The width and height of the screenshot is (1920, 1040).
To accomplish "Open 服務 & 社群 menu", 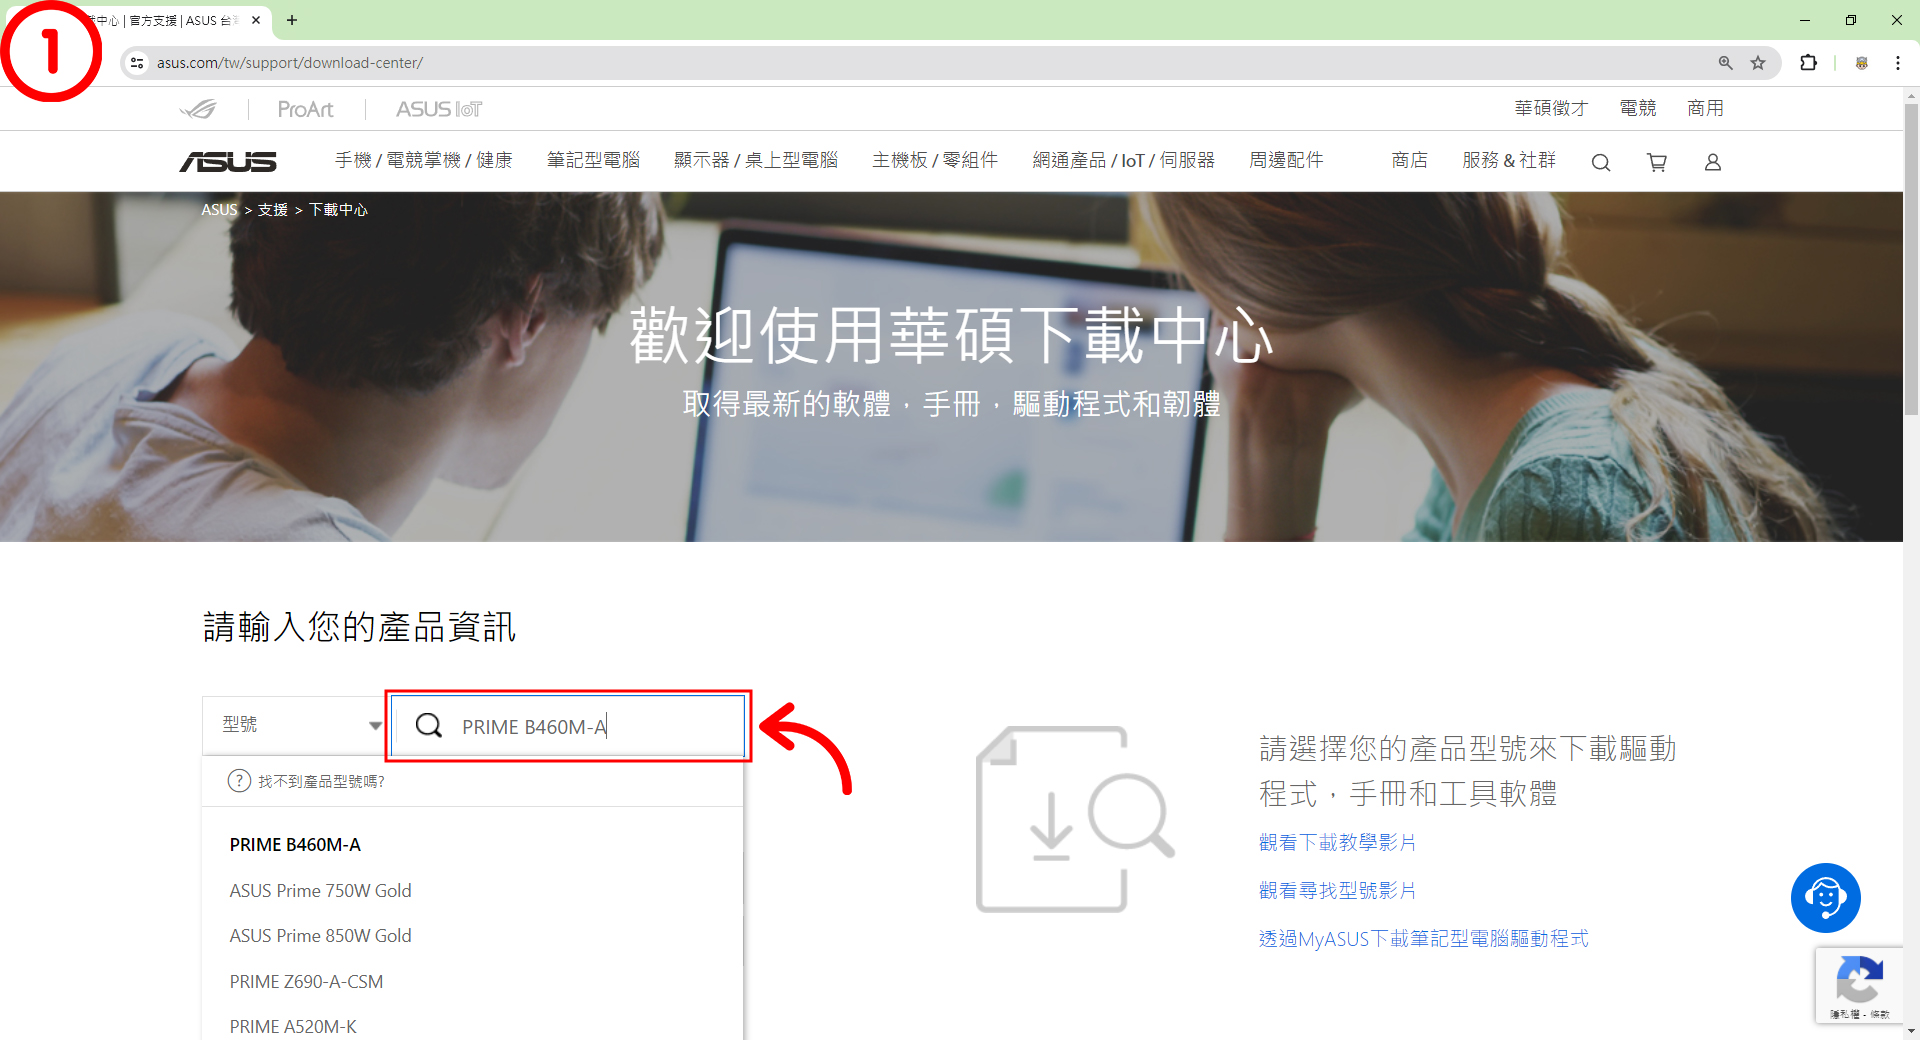I will 1509,160.
